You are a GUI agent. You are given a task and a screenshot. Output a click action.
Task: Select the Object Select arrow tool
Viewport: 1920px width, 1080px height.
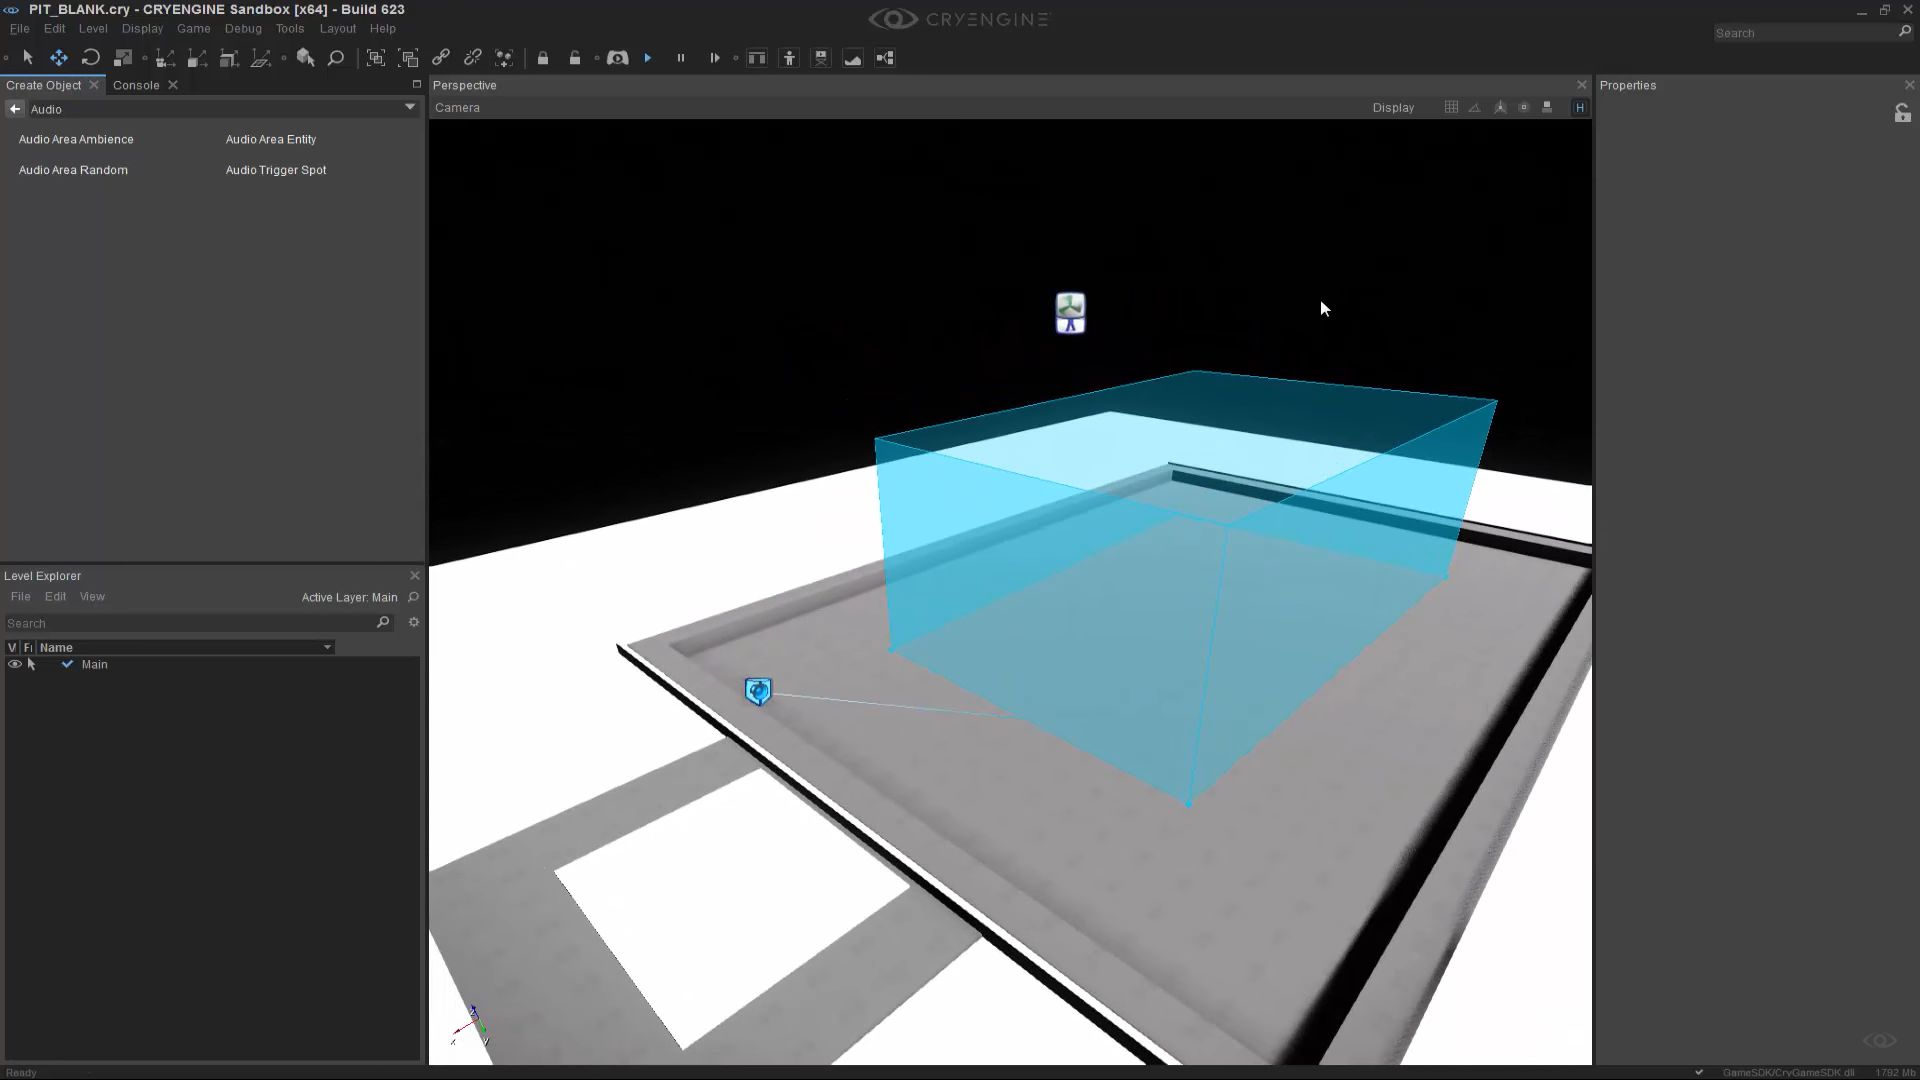28,58
